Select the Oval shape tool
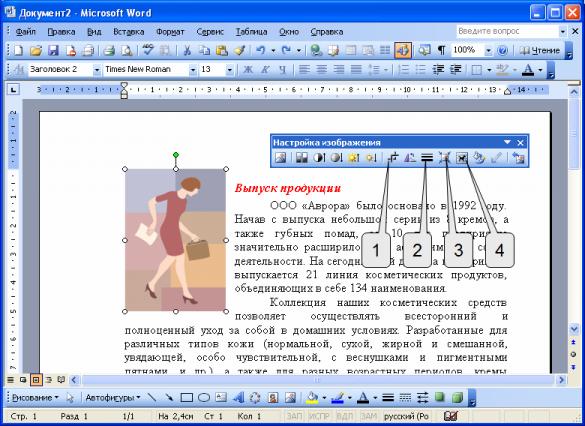The width and height of the screenshot is (585, 426). 204,398
